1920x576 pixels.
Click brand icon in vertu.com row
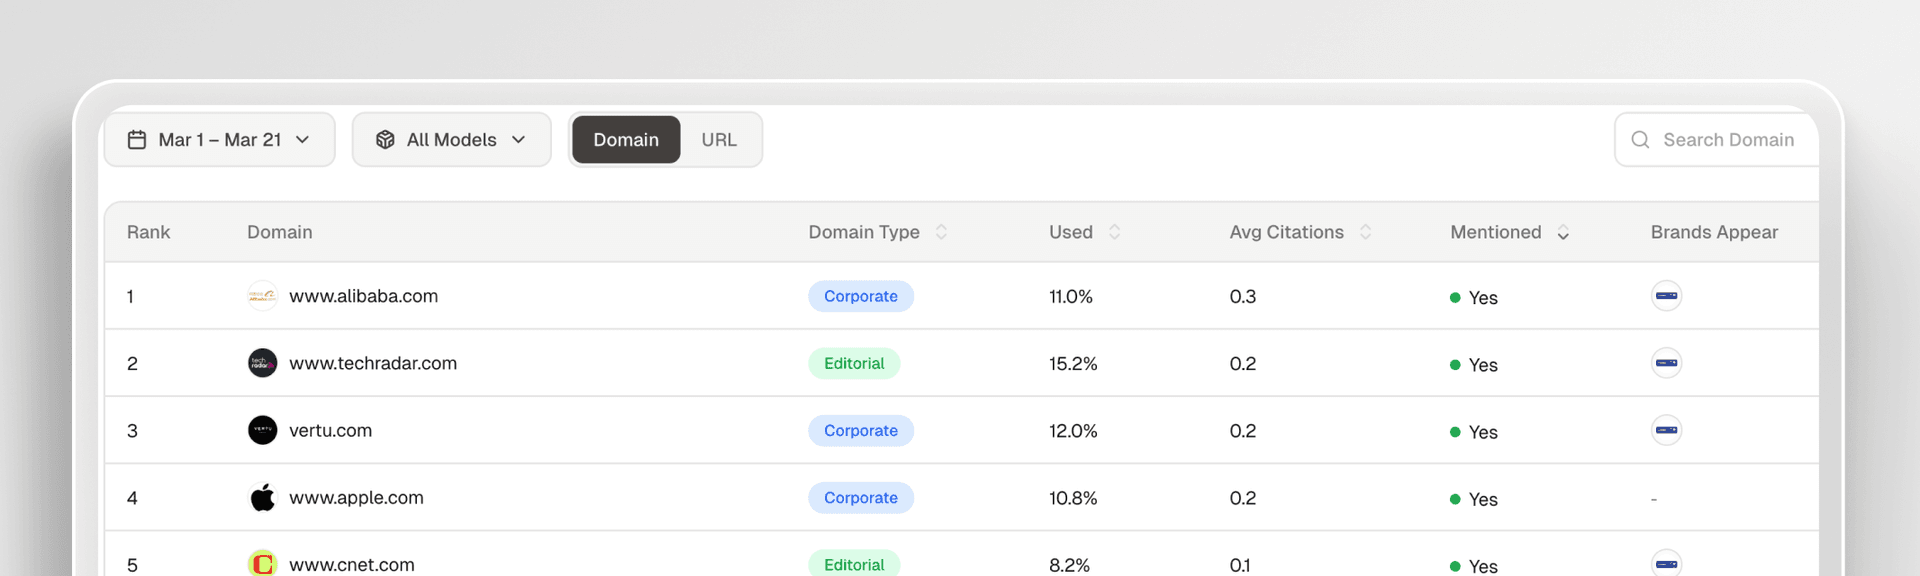[1666, 430]
